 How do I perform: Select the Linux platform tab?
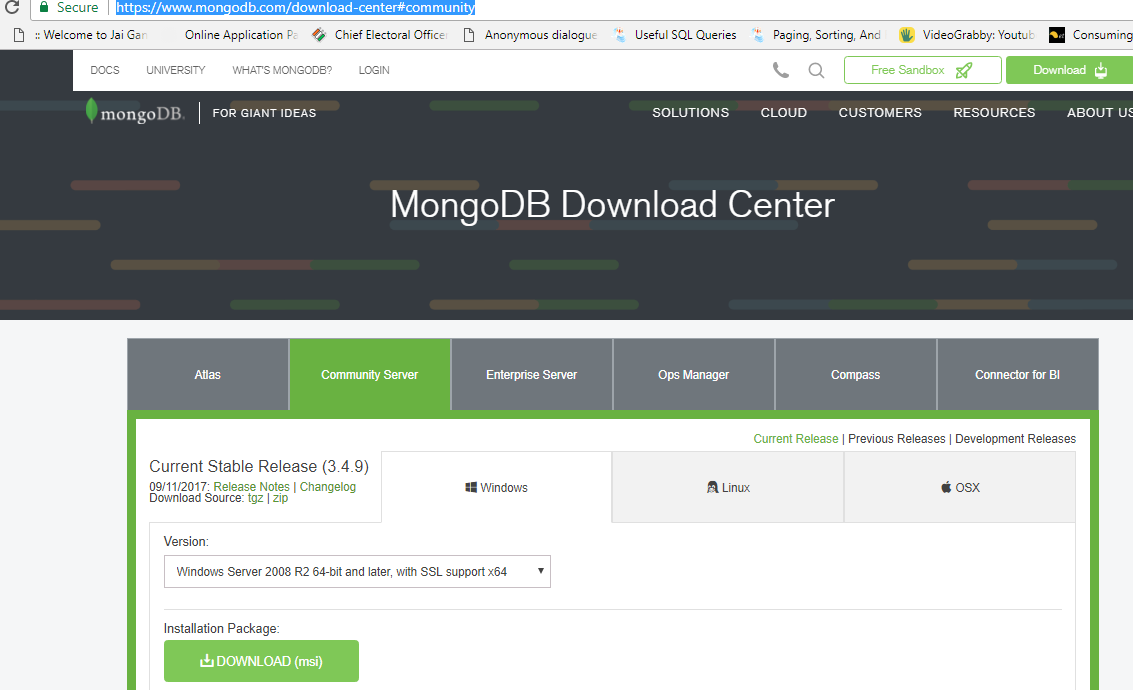point(728,488)
